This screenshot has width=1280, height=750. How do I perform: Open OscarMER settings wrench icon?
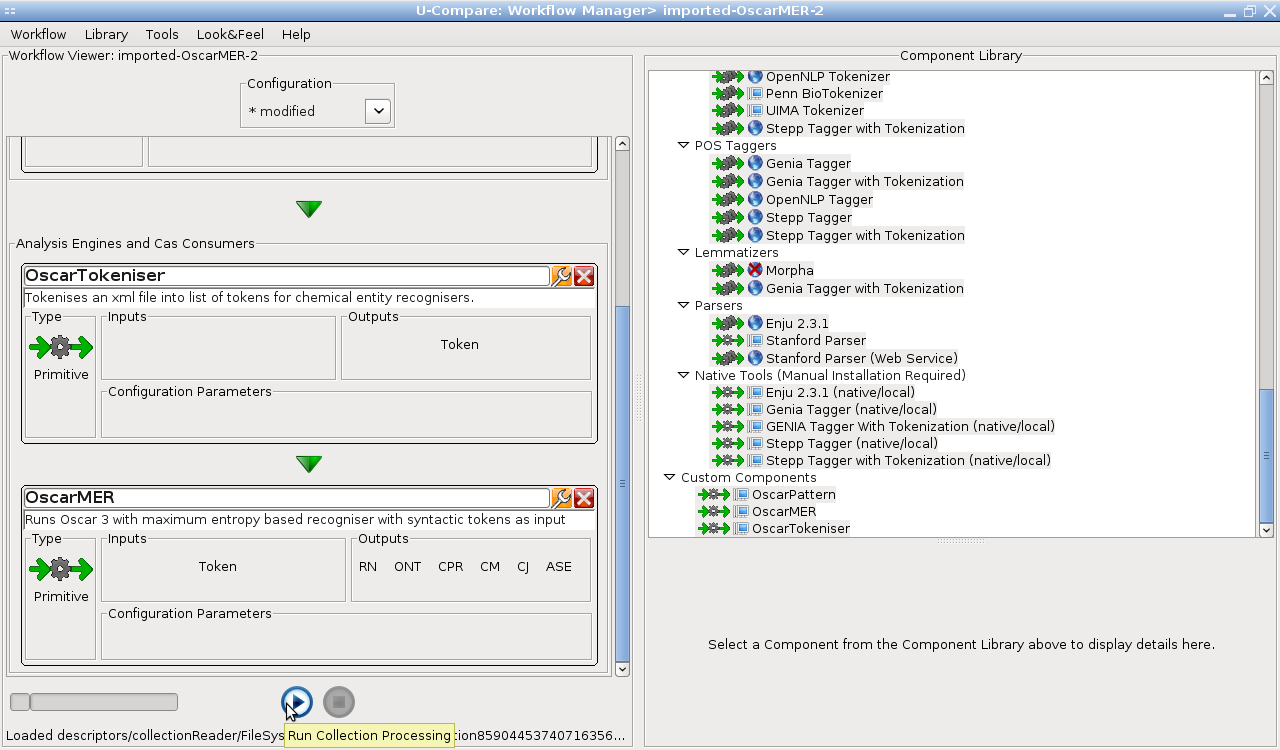562,498
